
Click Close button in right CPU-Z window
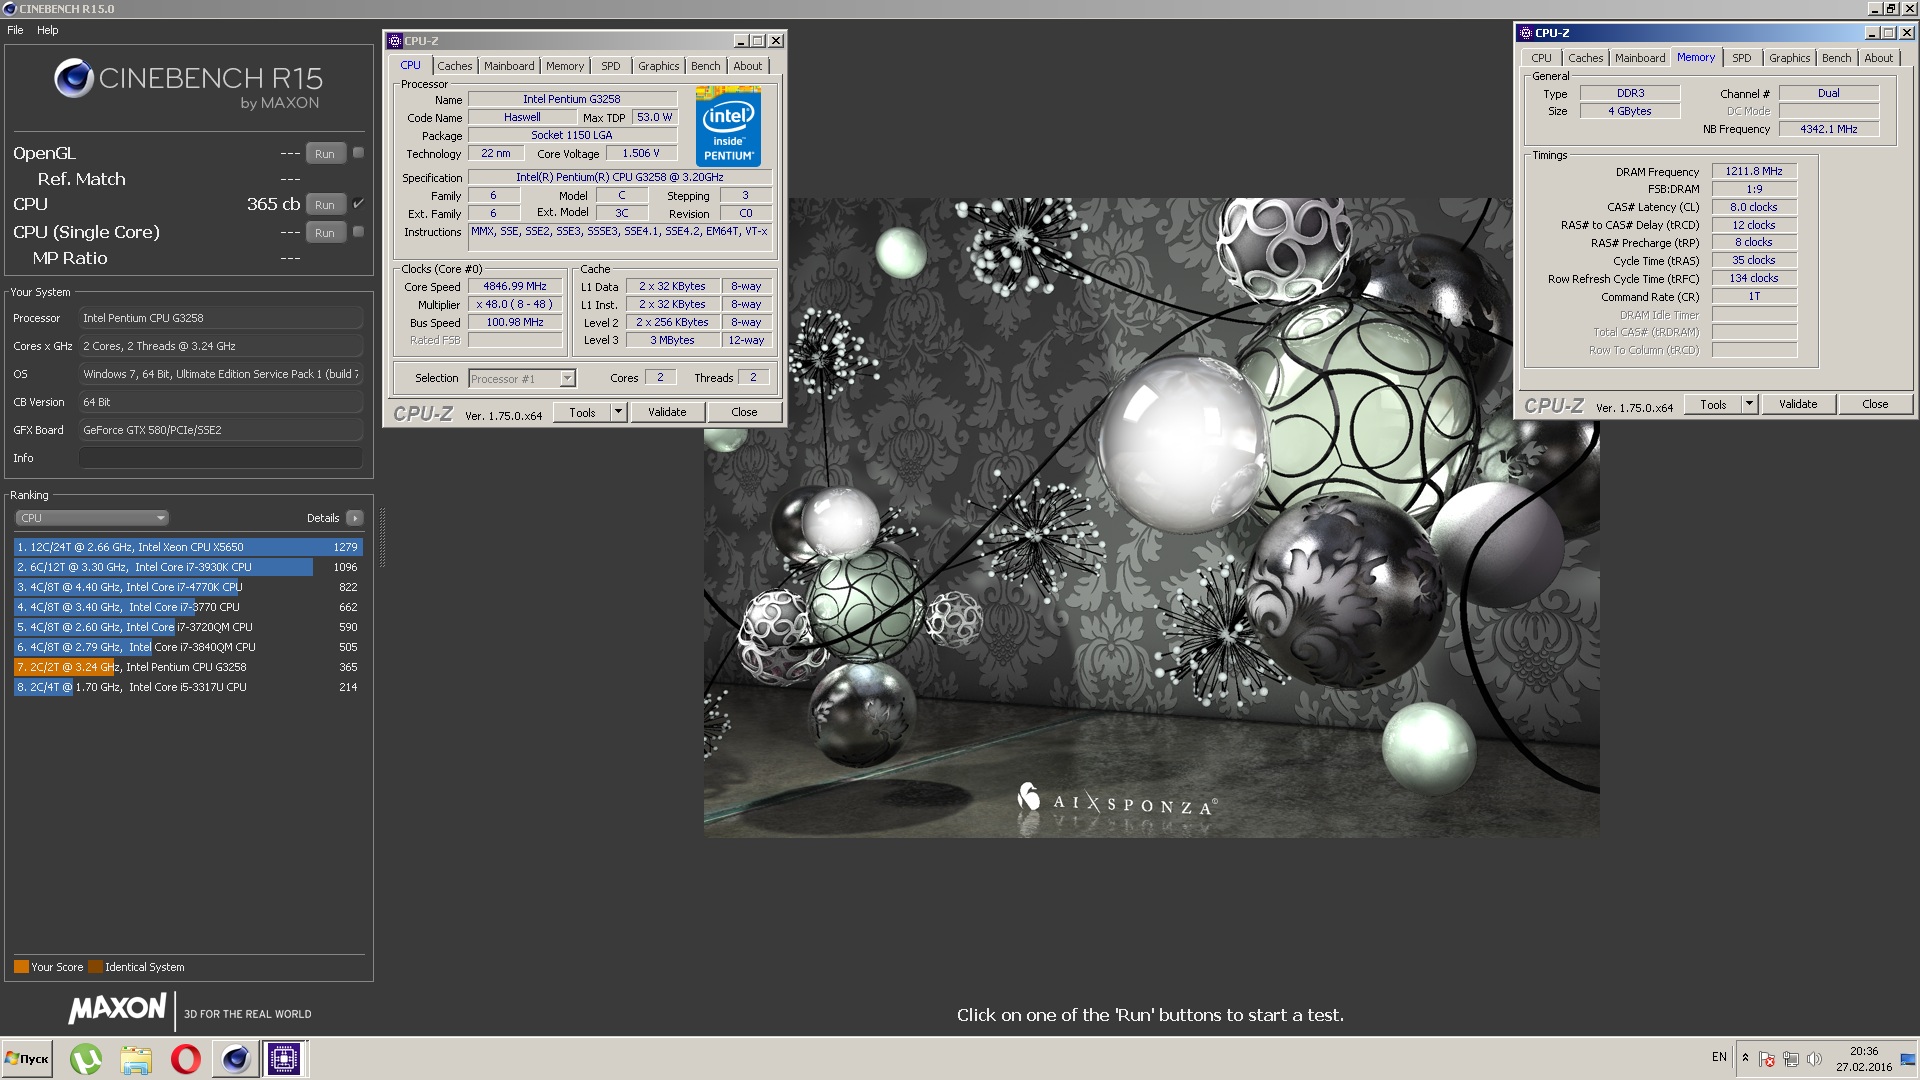(1875, 404)
